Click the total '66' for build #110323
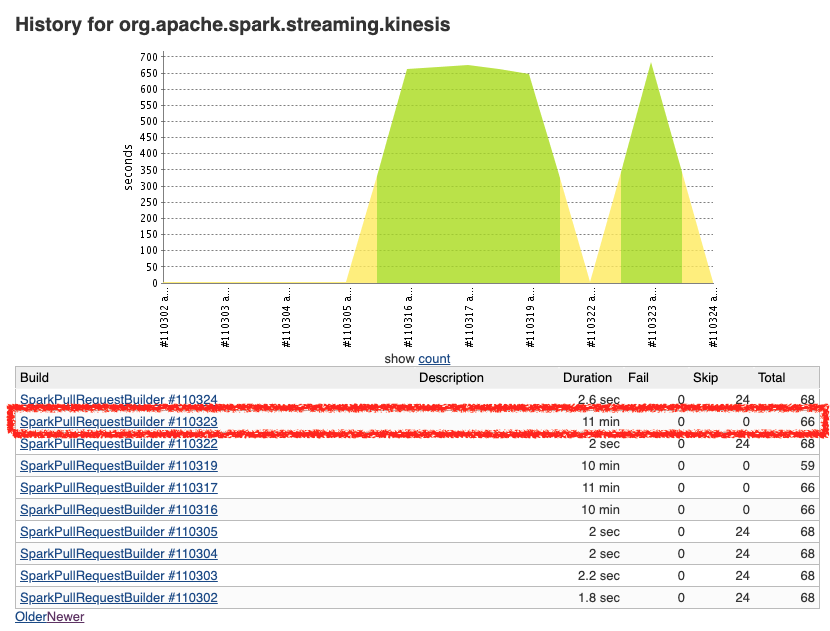Screen dimensions: 830x631 [x=807, y=422]
